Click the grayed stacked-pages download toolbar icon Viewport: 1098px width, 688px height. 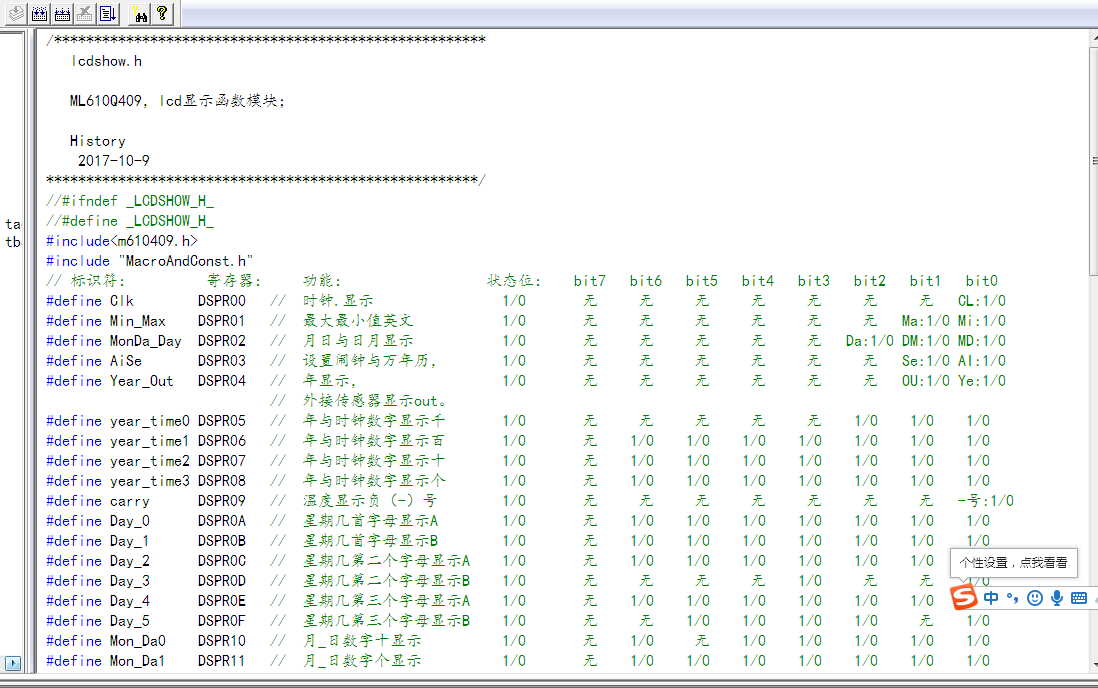tap(16, 13)
